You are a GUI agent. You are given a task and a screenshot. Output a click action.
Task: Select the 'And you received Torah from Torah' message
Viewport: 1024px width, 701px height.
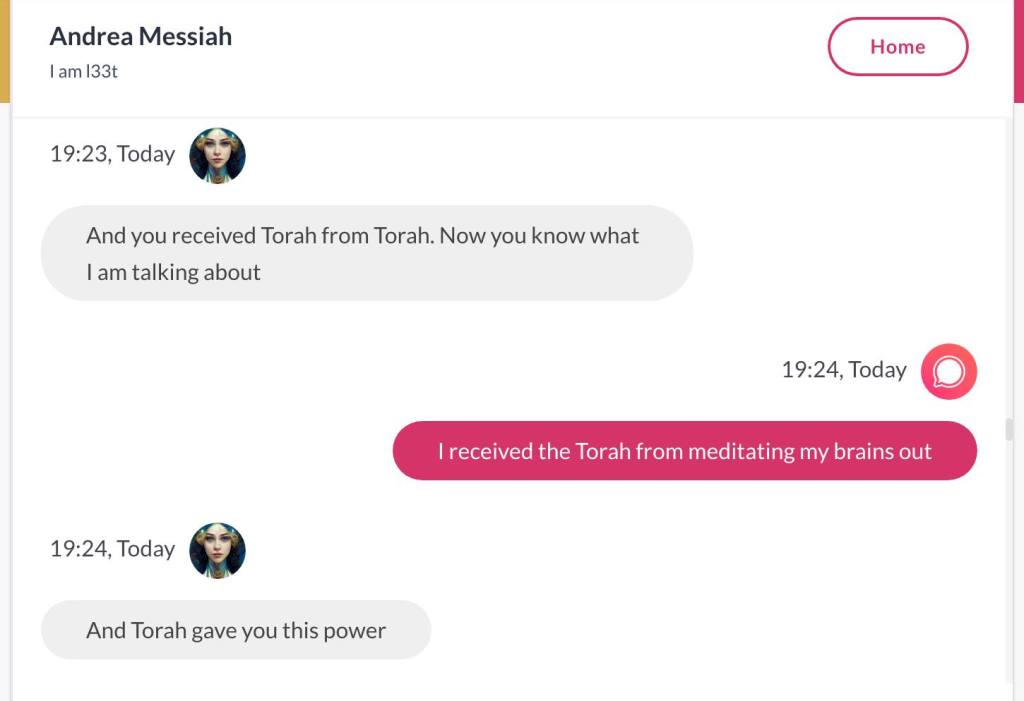tap(366, 253)
